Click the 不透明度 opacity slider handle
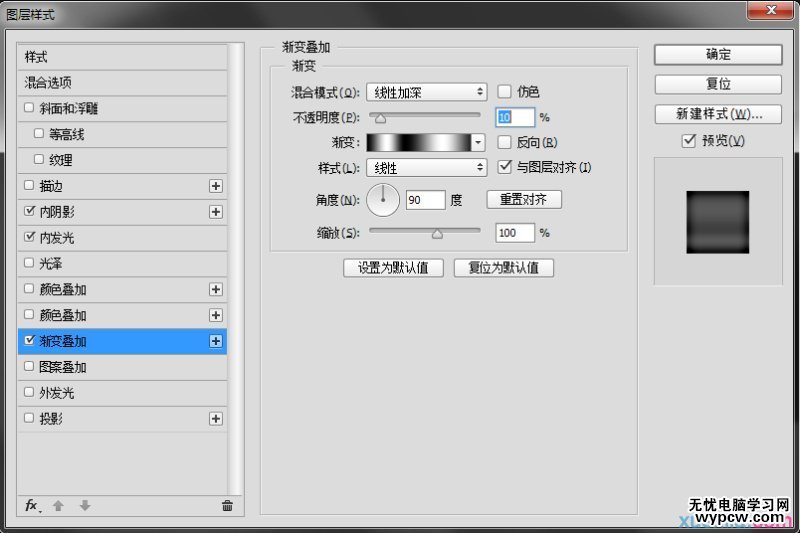The image size is (800, 533). tap(380, 118)
